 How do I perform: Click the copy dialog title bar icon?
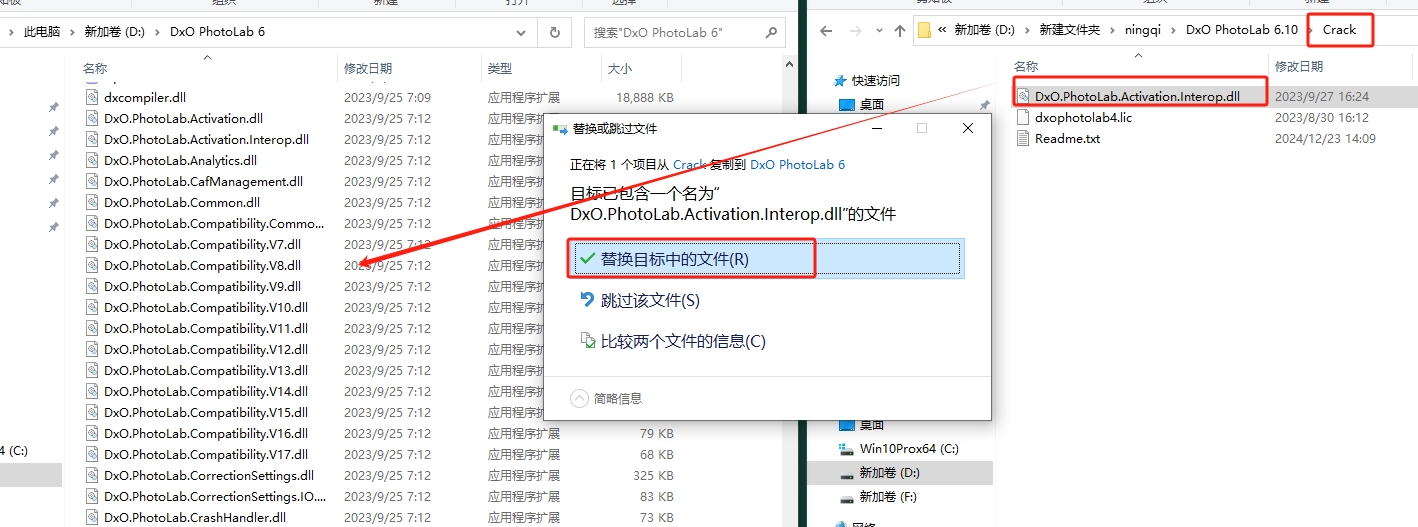(559, 129)
